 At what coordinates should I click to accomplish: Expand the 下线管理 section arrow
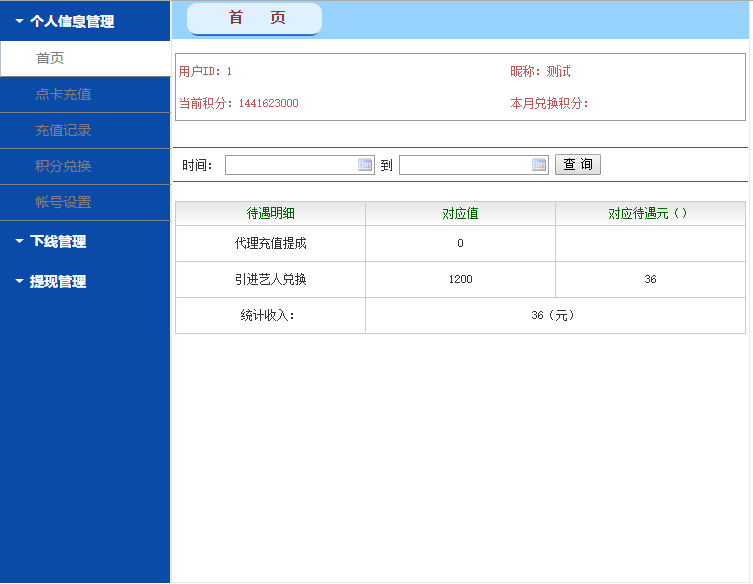(19, 241)
